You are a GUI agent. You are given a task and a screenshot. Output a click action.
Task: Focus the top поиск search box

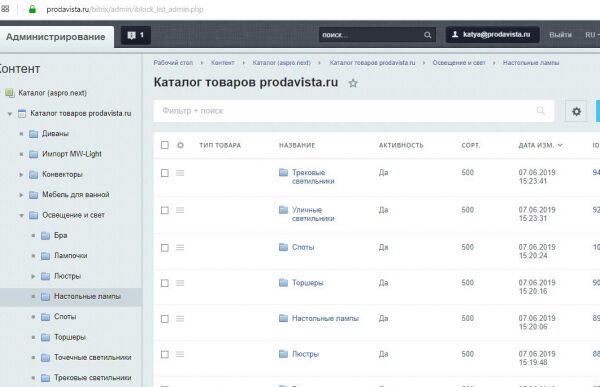coord(377,35)
